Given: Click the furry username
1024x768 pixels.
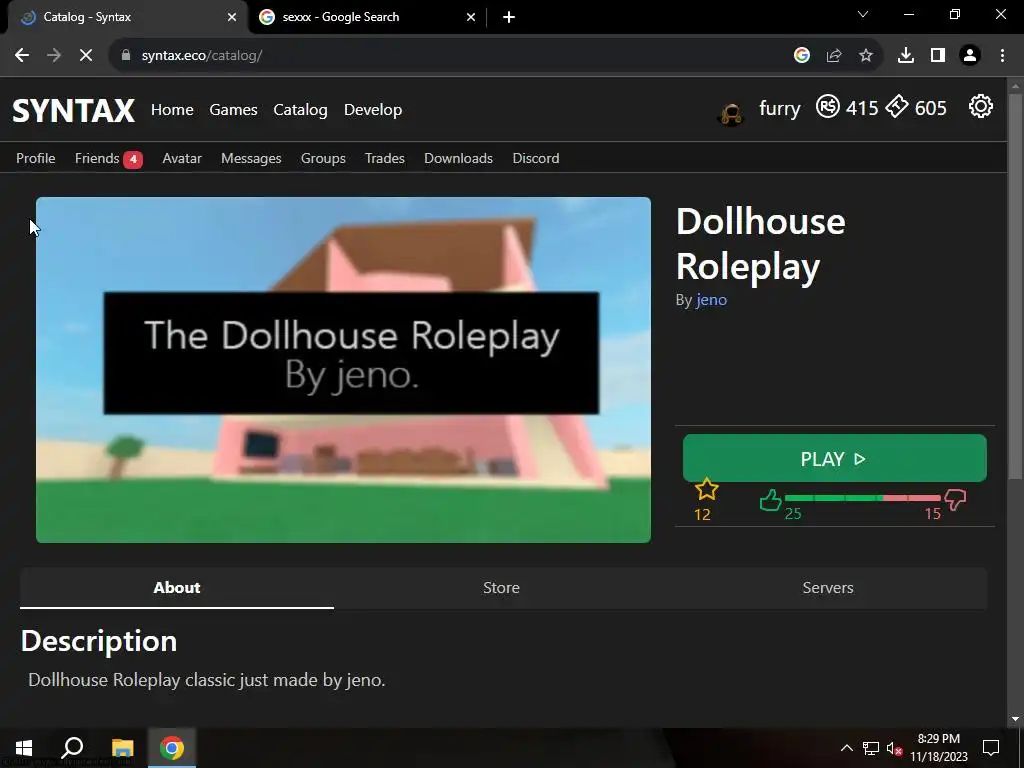Looking at the screenshot, I should point(780,108).
